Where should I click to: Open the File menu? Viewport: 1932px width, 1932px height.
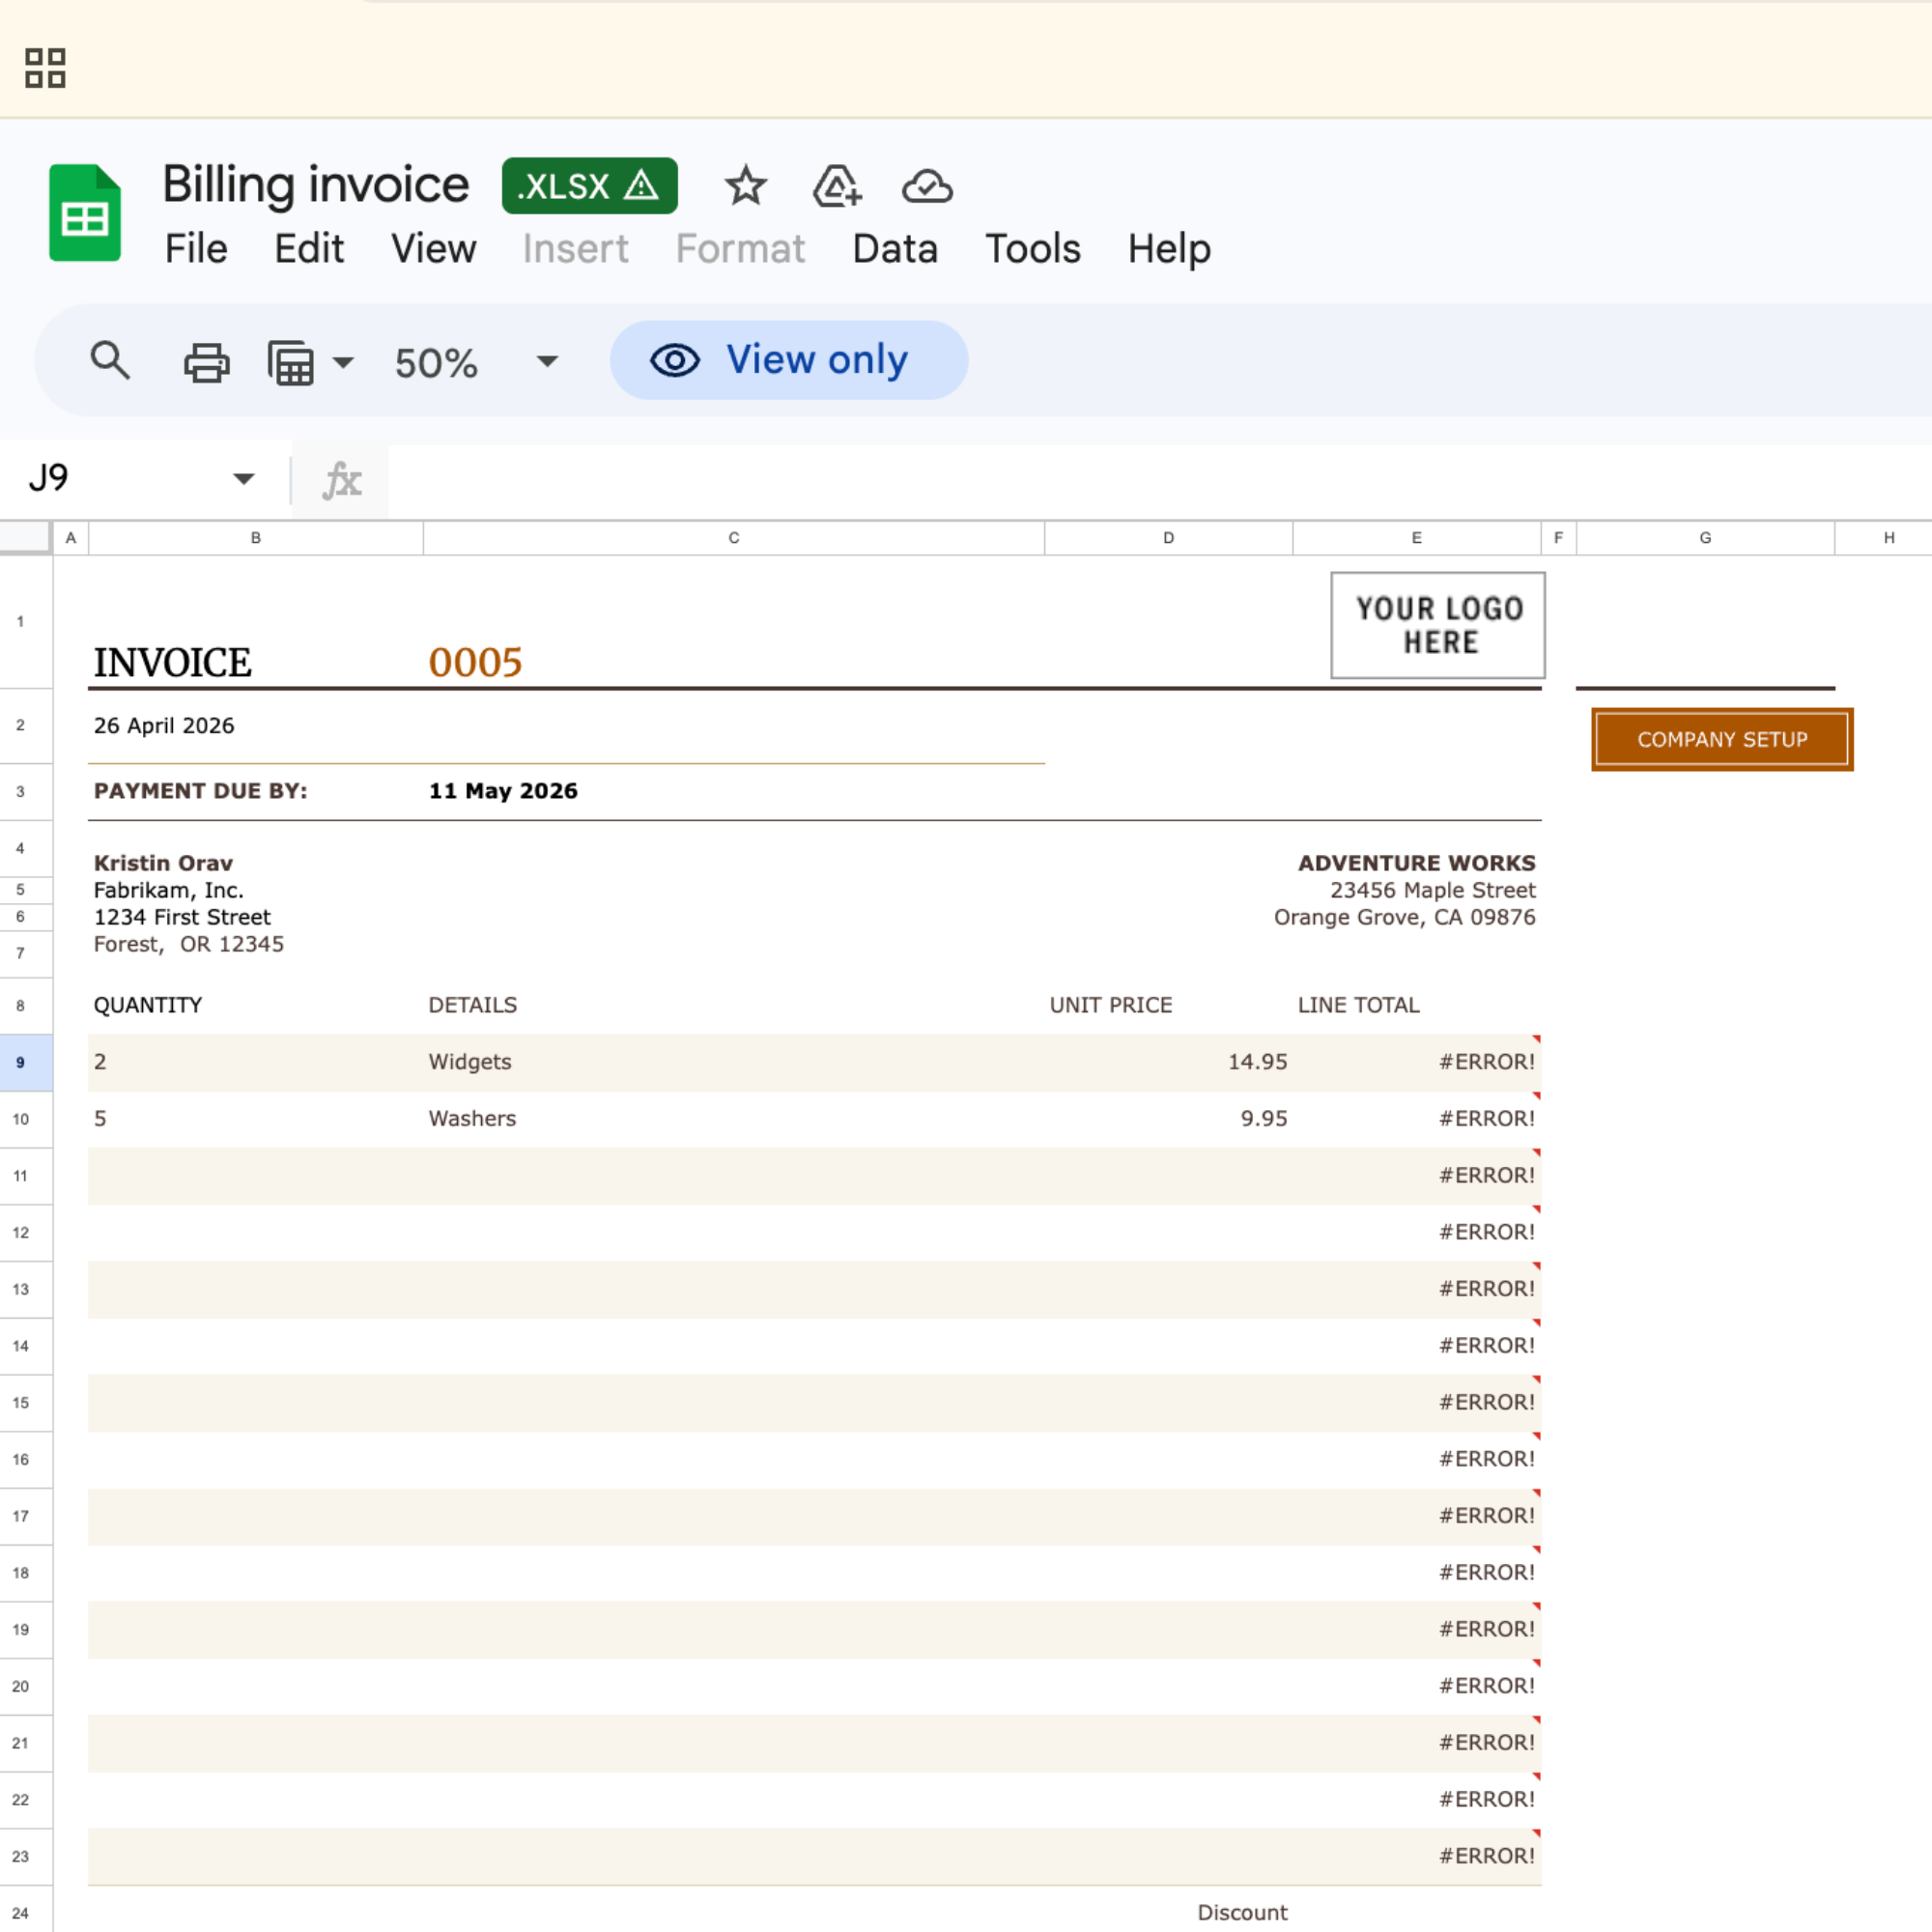coord(196,248)
